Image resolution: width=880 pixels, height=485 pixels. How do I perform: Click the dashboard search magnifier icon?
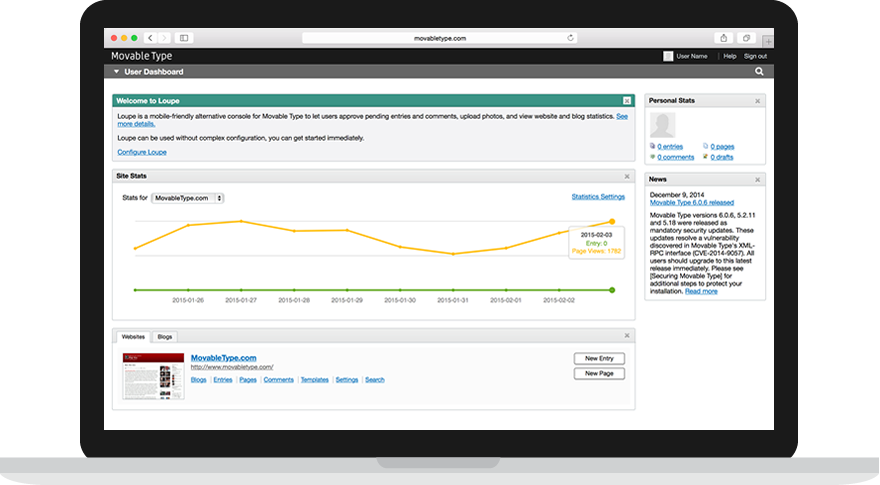(x=759, y=71)
